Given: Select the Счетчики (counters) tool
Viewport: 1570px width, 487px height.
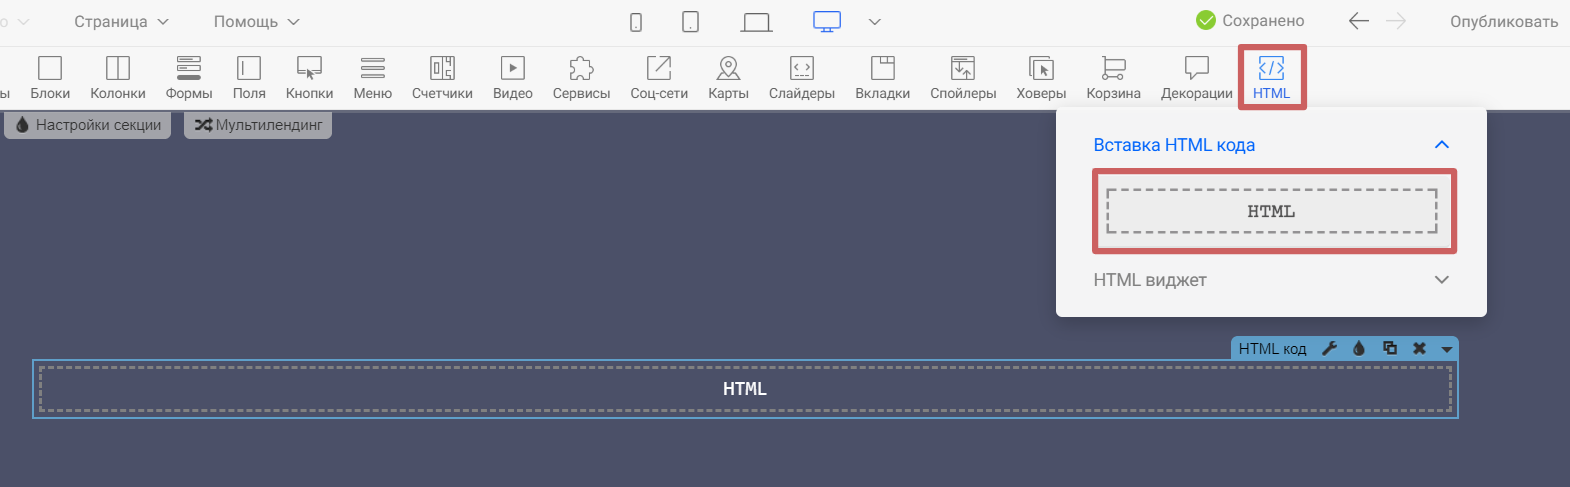Looking at the screenshot, I should click(x=442, y=77).
